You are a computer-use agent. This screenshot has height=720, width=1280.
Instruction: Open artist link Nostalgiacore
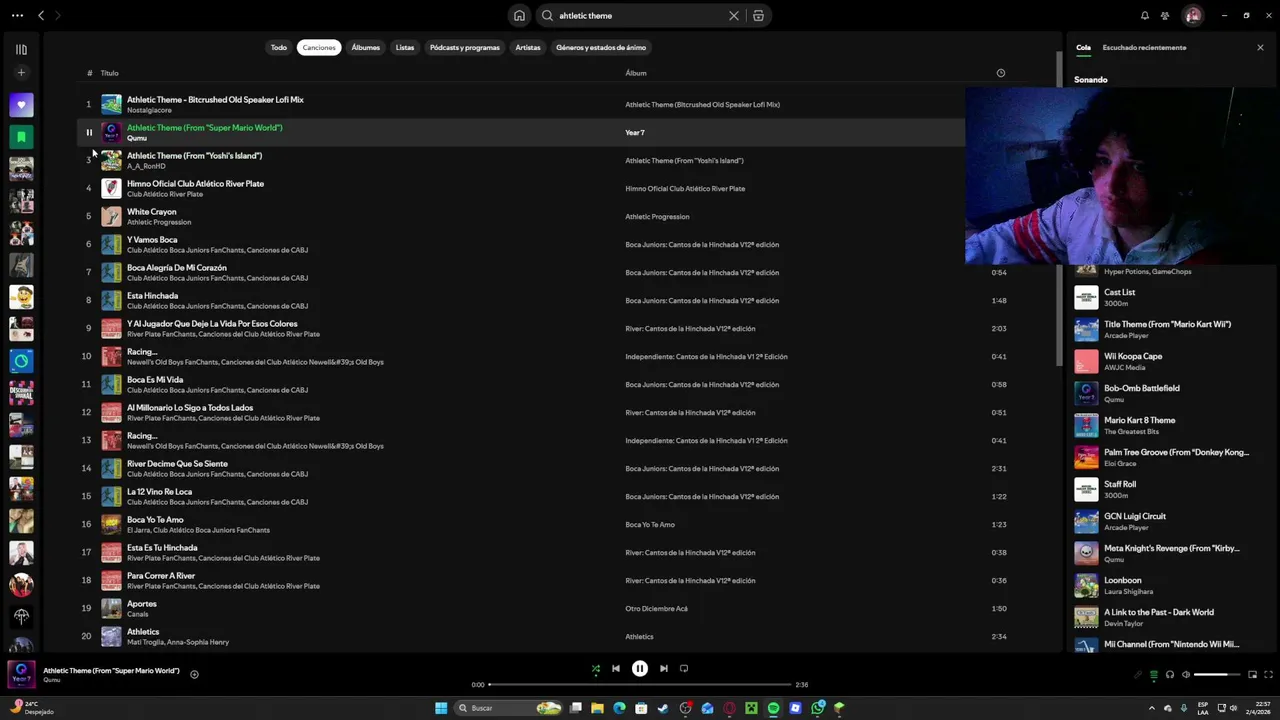[149, 110]
